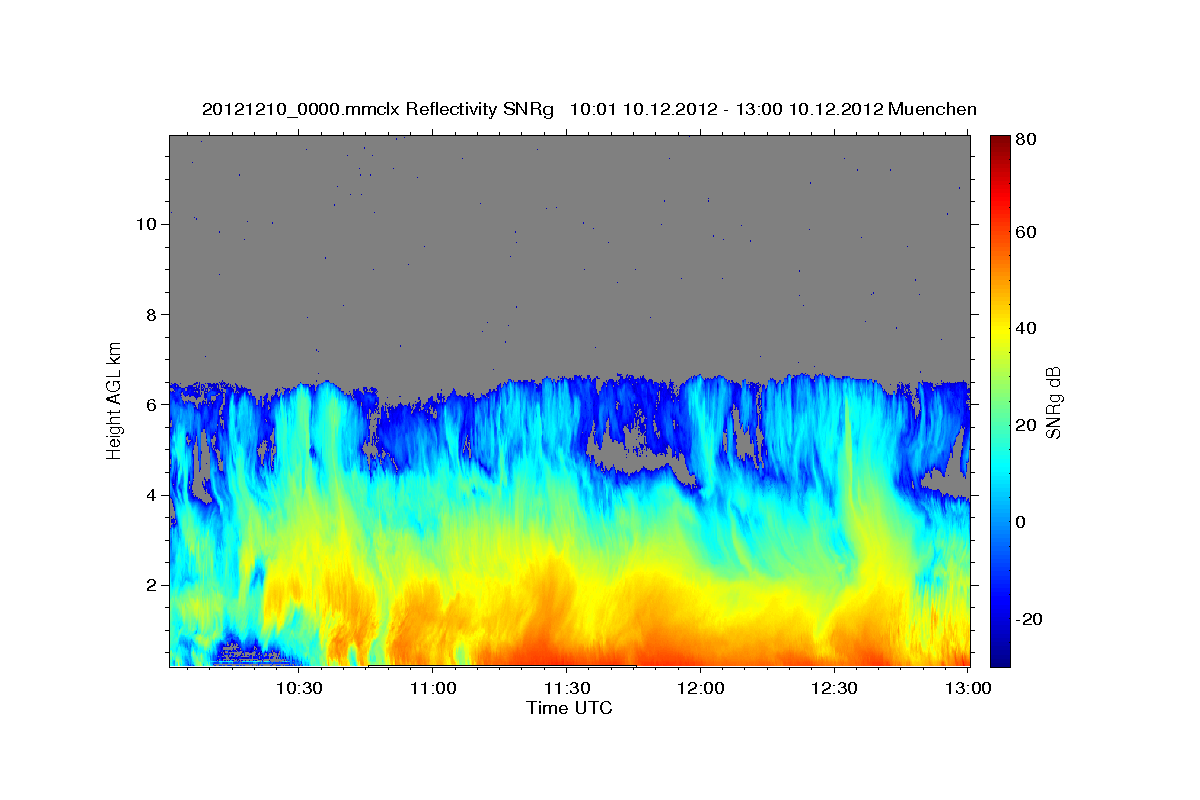
Task: Click the colorbar value 60
Action: click(x=1025, y=232)
